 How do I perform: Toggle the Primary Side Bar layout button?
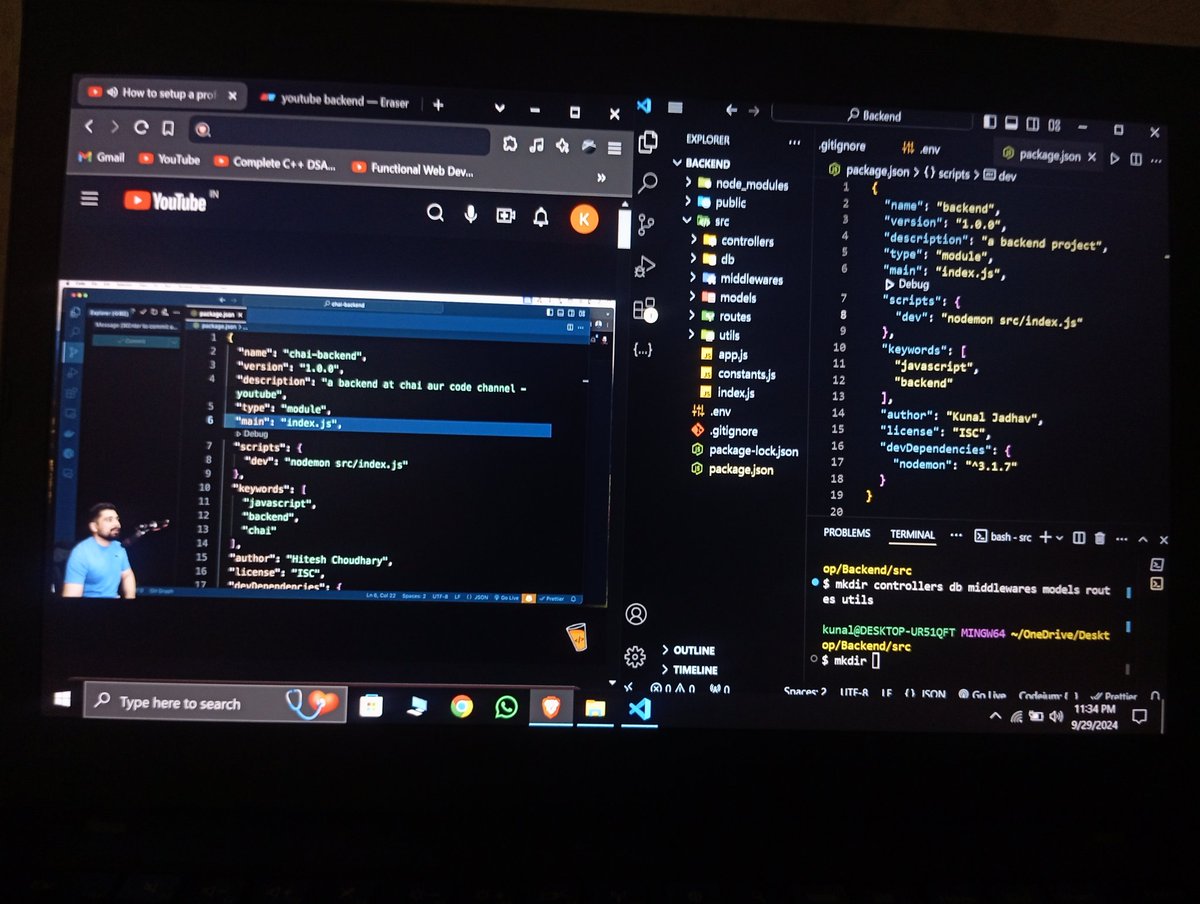pyautogui.click(x=989, y=122)
